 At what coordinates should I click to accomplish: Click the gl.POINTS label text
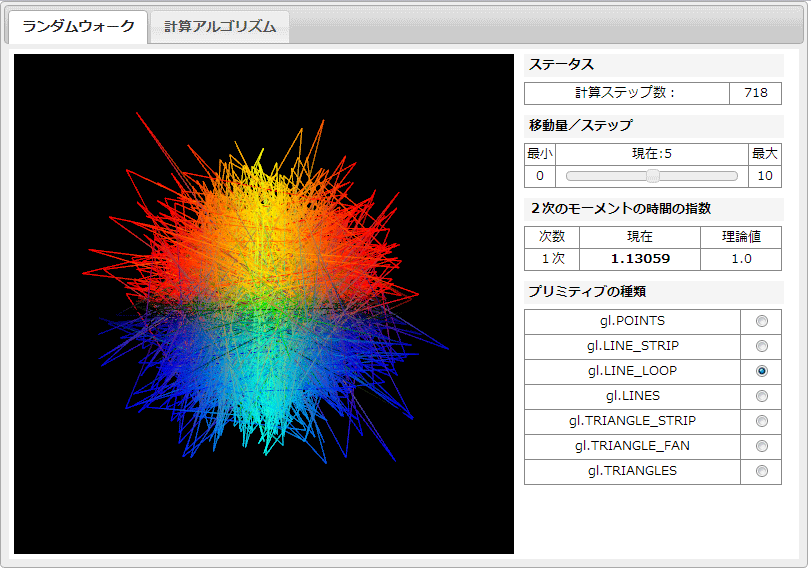pos(632,321)
